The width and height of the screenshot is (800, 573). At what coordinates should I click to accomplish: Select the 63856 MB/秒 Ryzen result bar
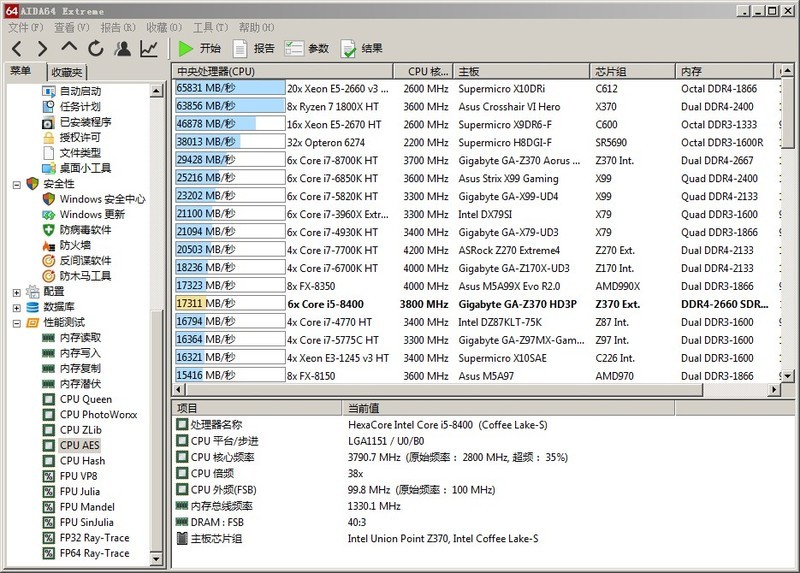230,106
